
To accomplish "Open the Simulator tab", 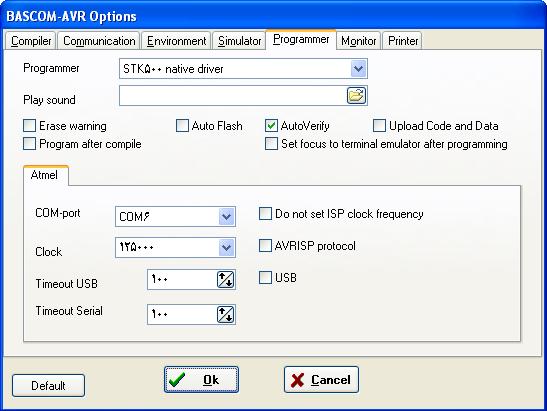I will click(239, 41).
